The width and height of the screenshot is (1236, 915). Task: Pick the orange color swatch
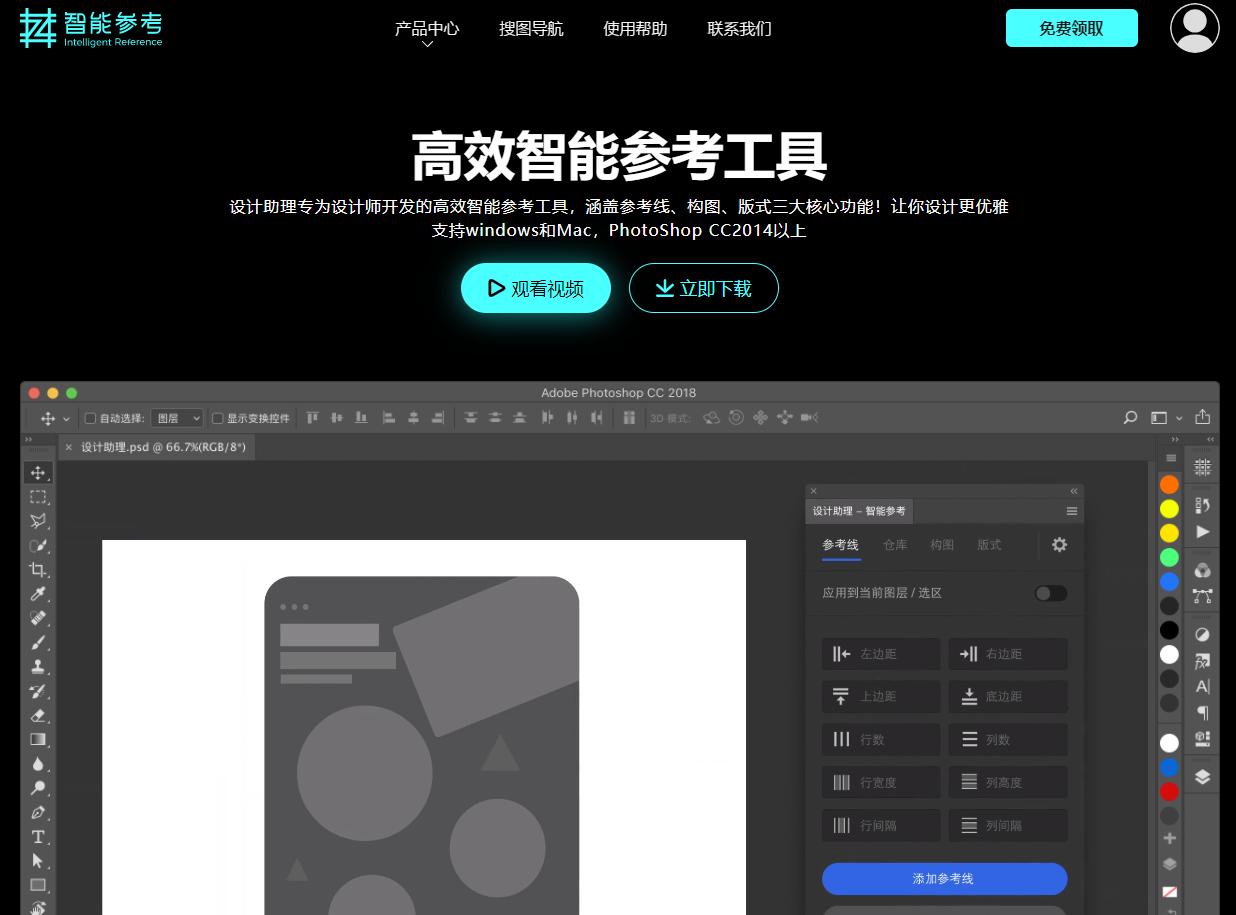pos(1169,484)
